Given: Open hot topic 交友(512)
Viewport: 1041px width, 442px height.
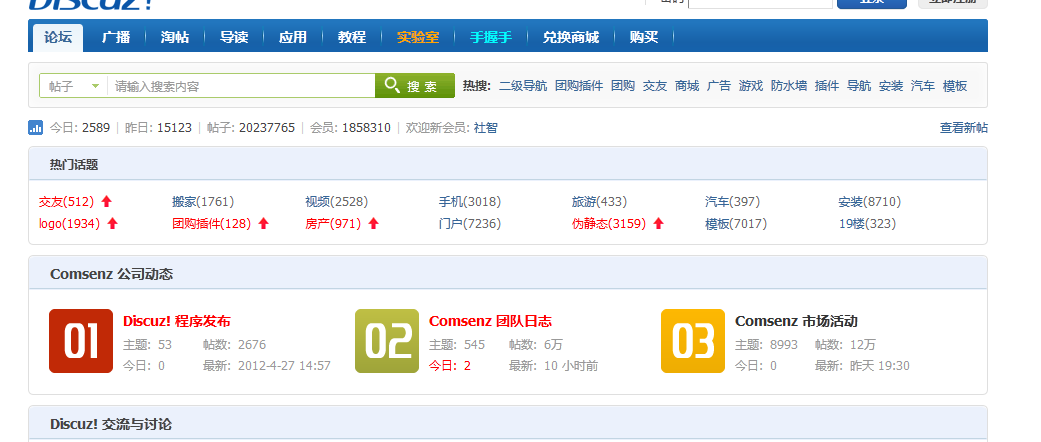Looking at the screenshot, I should (x=66, y=202).
